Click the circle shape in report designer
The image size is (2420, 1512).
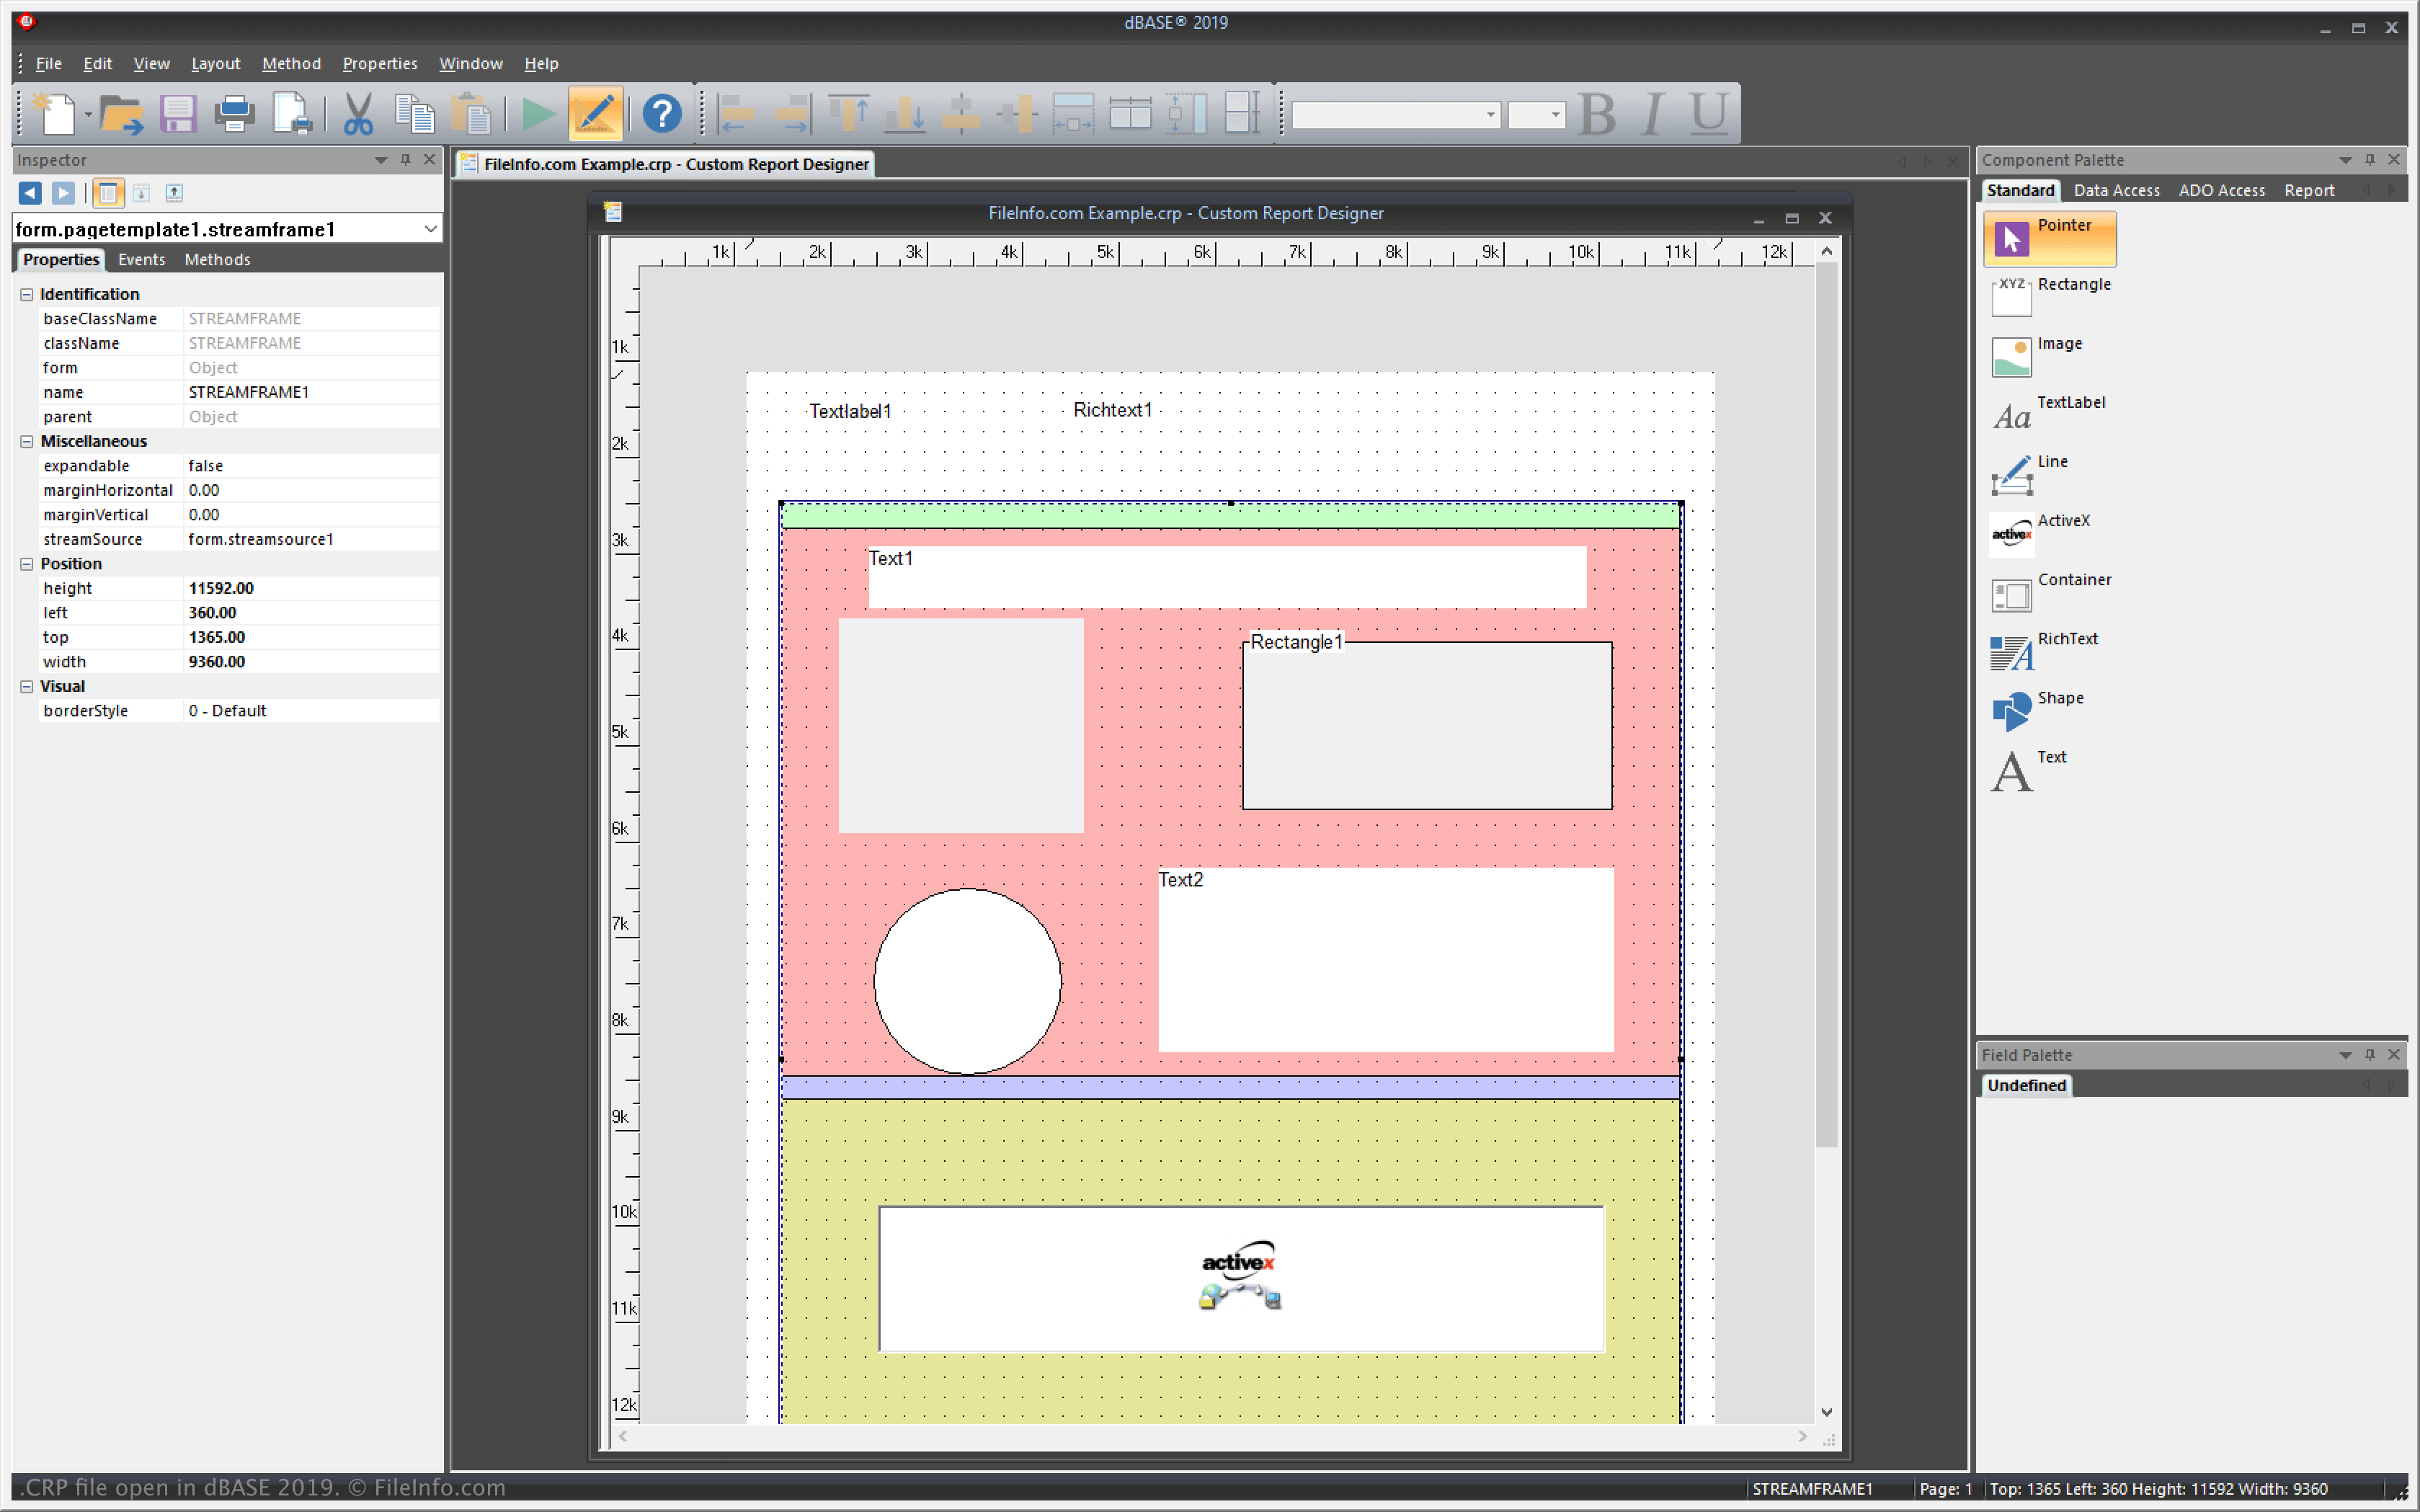pyautogui.click(x=967, y=981)
